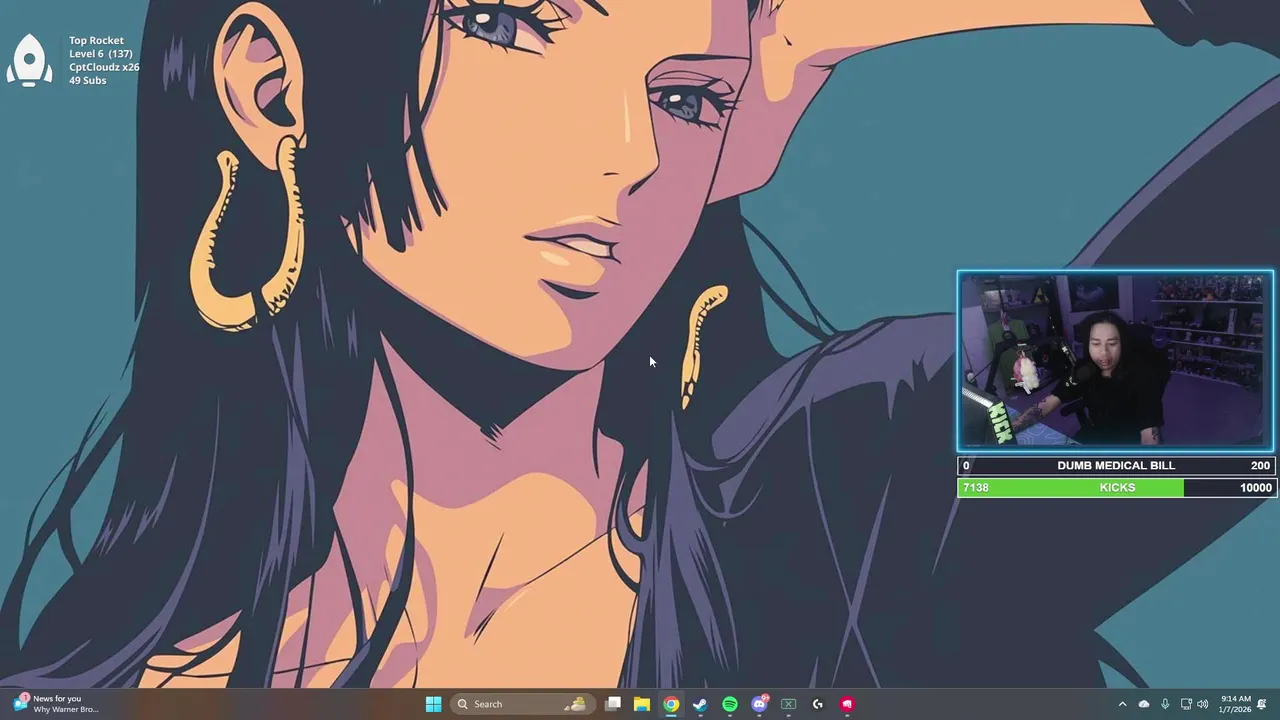This screenshot has height=720, width=1280.
Task: Open the notification bell icon
Action: [1262, 704]
